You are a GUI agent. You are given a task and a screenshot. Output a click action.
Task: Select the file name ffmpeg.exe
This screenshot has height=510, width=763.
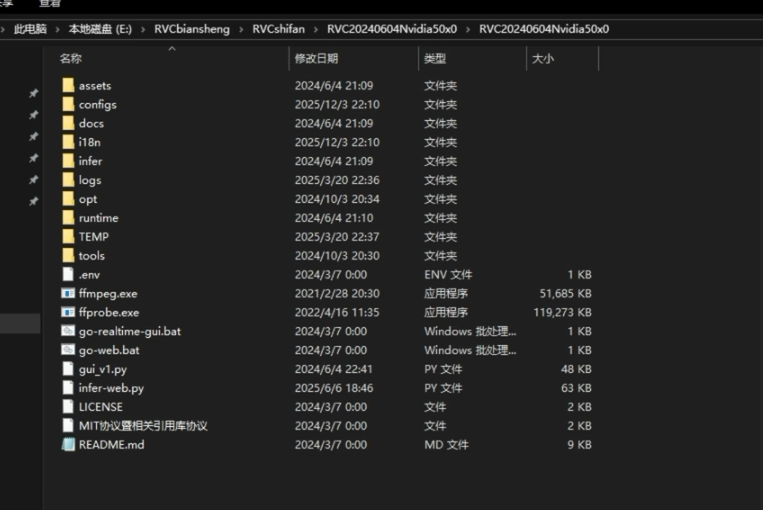(108, 293)
